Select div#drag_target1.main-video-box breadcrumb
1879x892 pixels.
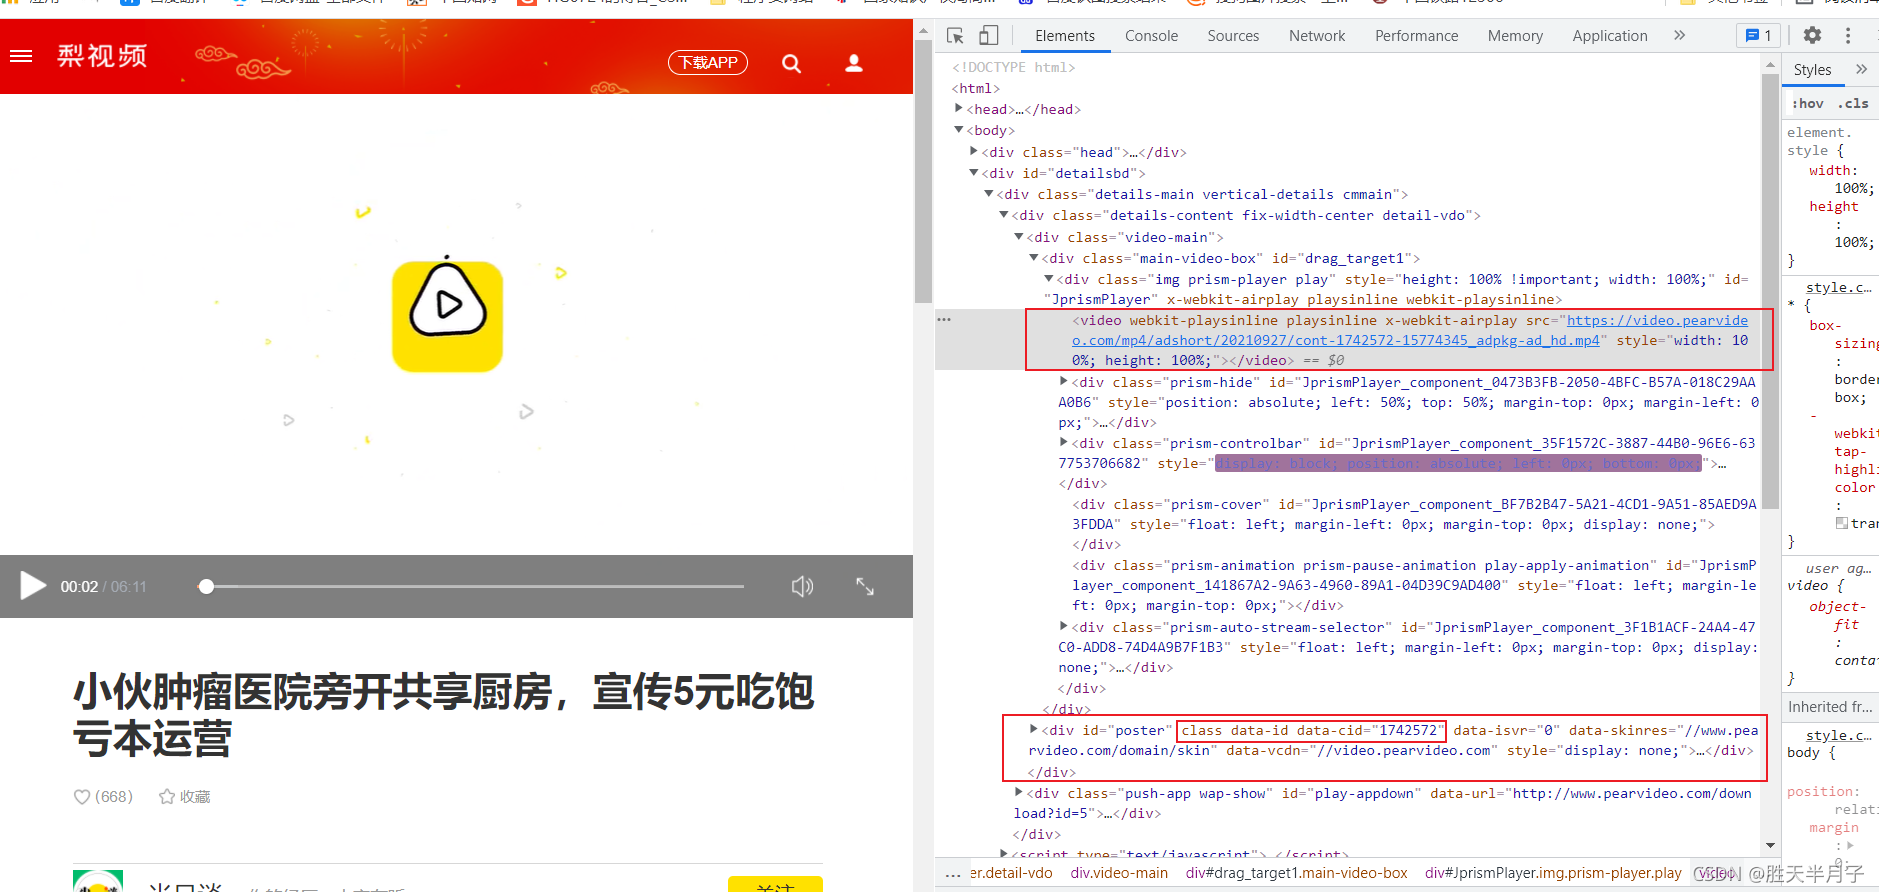tap(1296, 873)
